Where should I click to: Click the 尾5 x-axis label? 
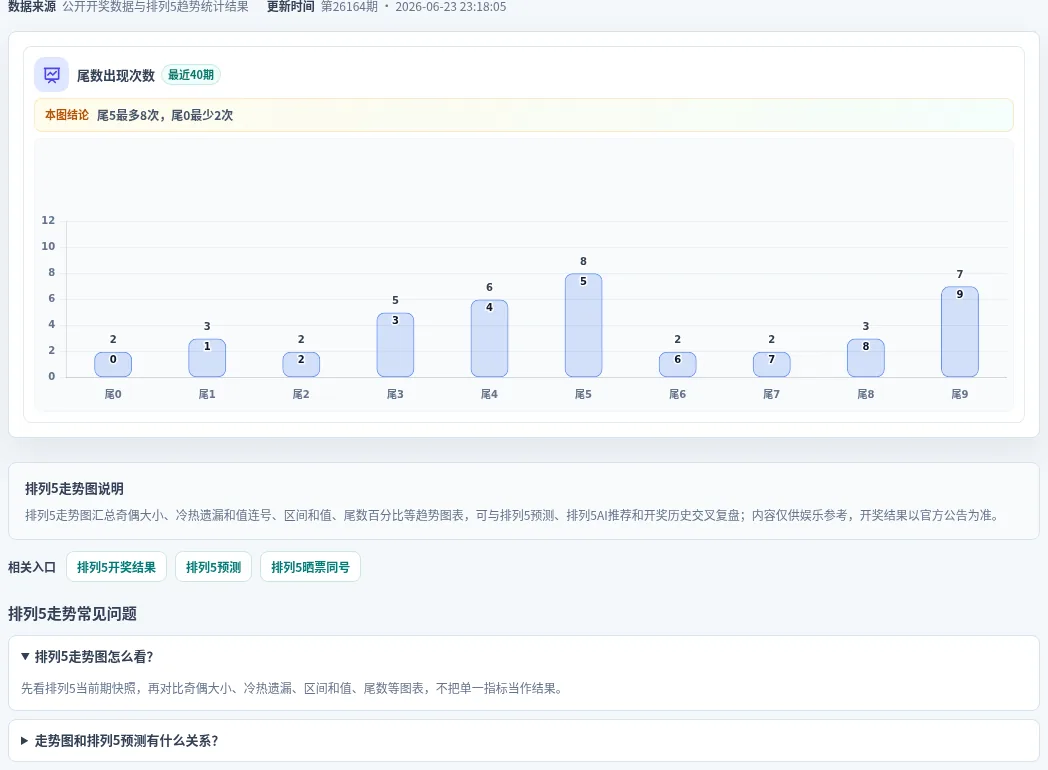[x=583, y=394]
